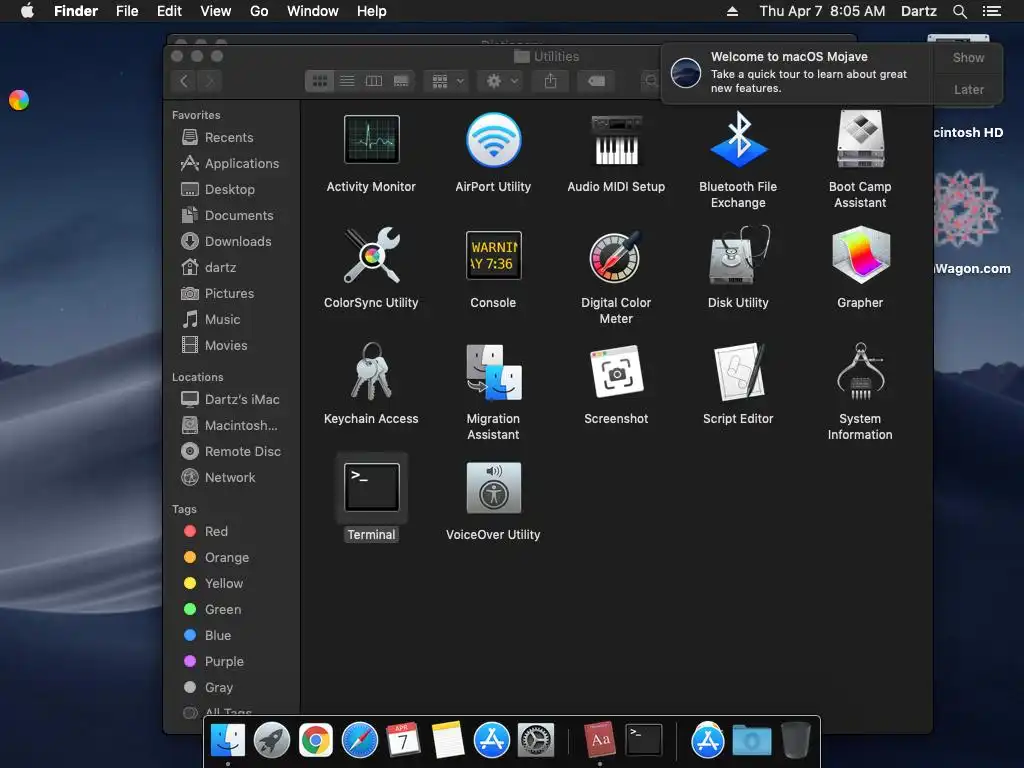Image resolution: width=1024 pixels, height=768 pixels.
Task: Select System Information icon
Action: [861, 371]
